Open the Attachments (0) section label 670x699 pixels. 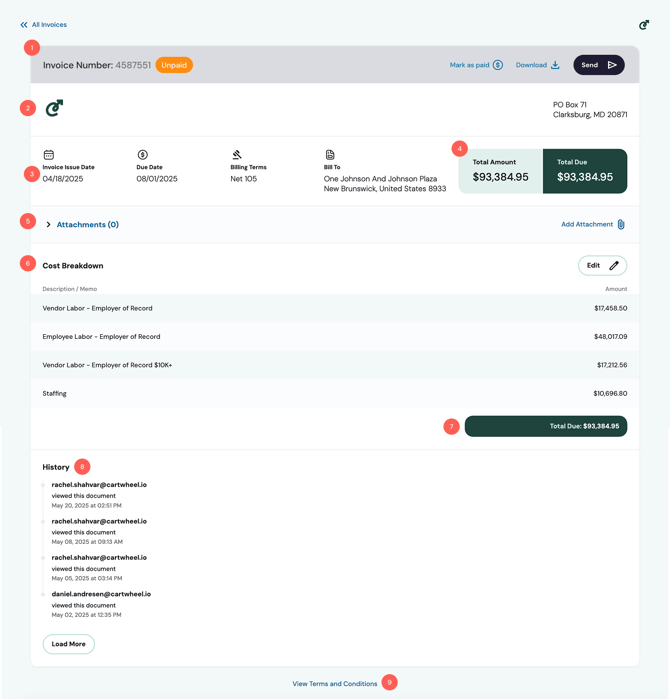click(x=88, y=224)
